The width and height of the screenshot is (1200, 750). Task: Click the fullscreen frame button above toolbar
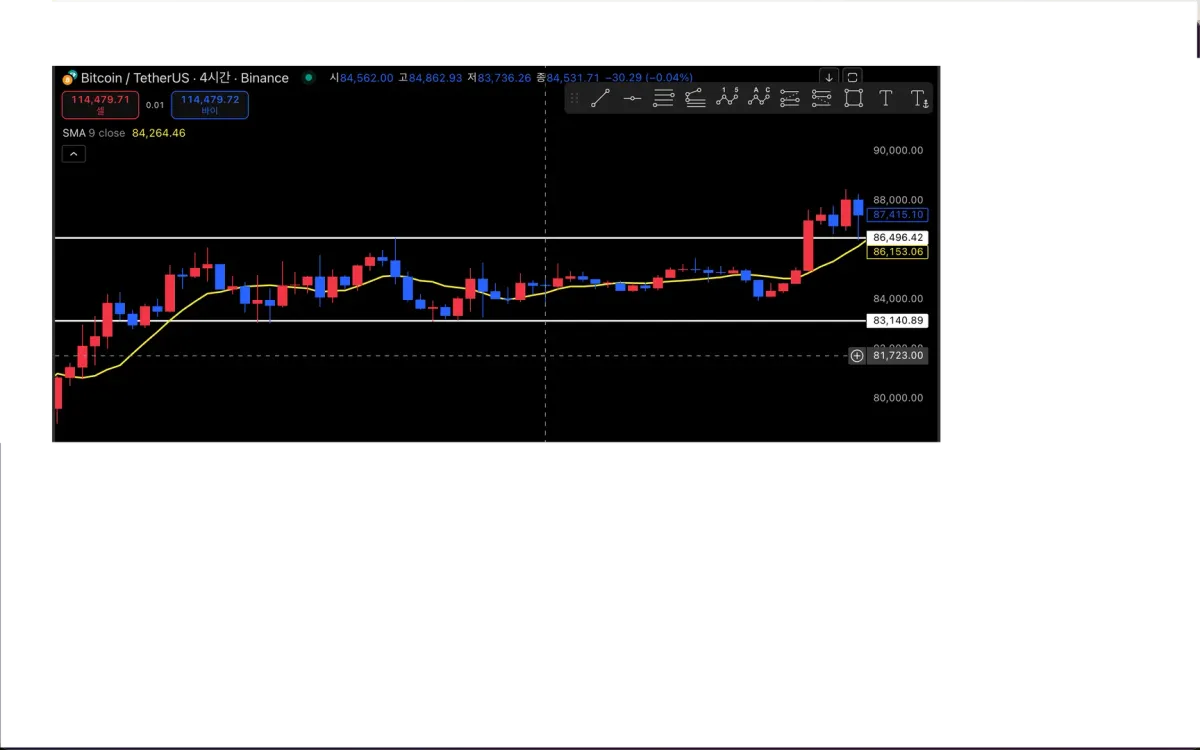pyautogui.click(x=852, y=77)
